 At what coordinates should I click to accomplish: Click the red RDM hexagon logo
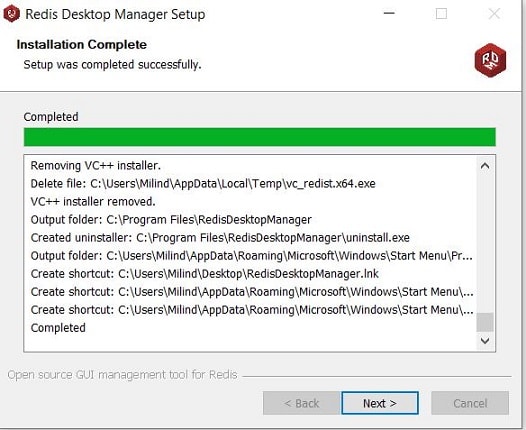point(490,60)
